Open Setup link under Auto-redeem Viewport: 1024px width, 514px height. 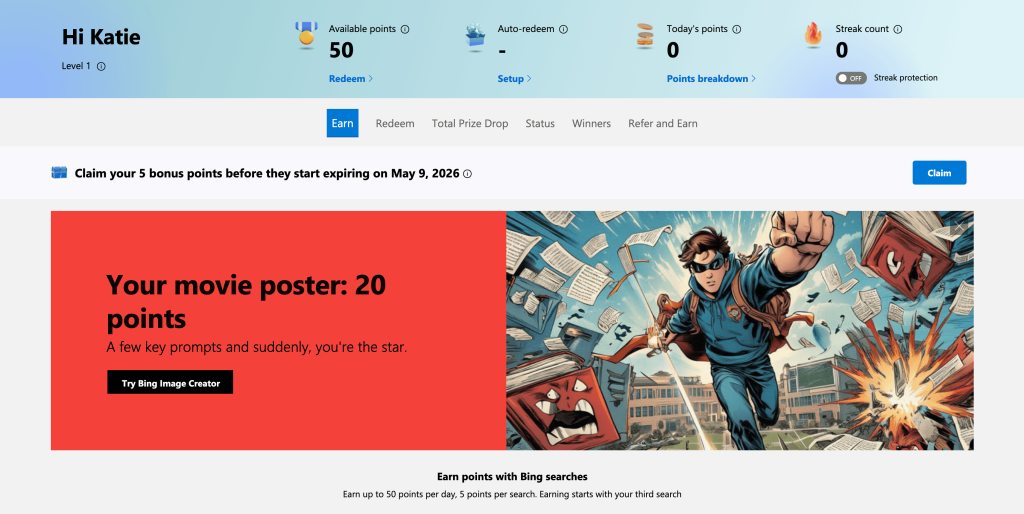click(x=514, y=79)
